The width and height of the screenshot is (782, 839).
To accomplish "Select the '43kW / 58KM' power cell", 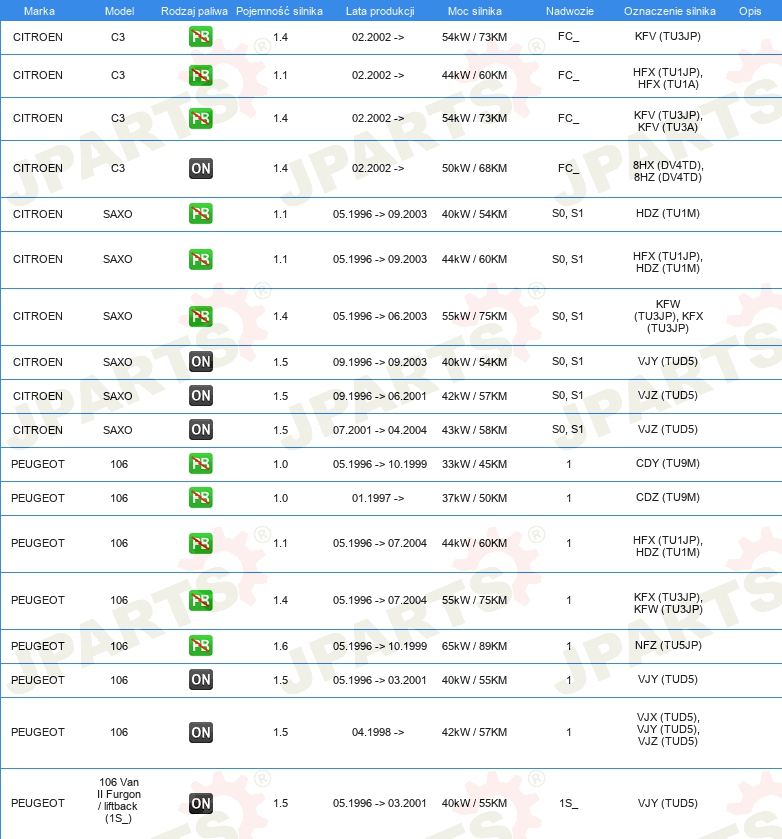I will (x=474, y=430).
